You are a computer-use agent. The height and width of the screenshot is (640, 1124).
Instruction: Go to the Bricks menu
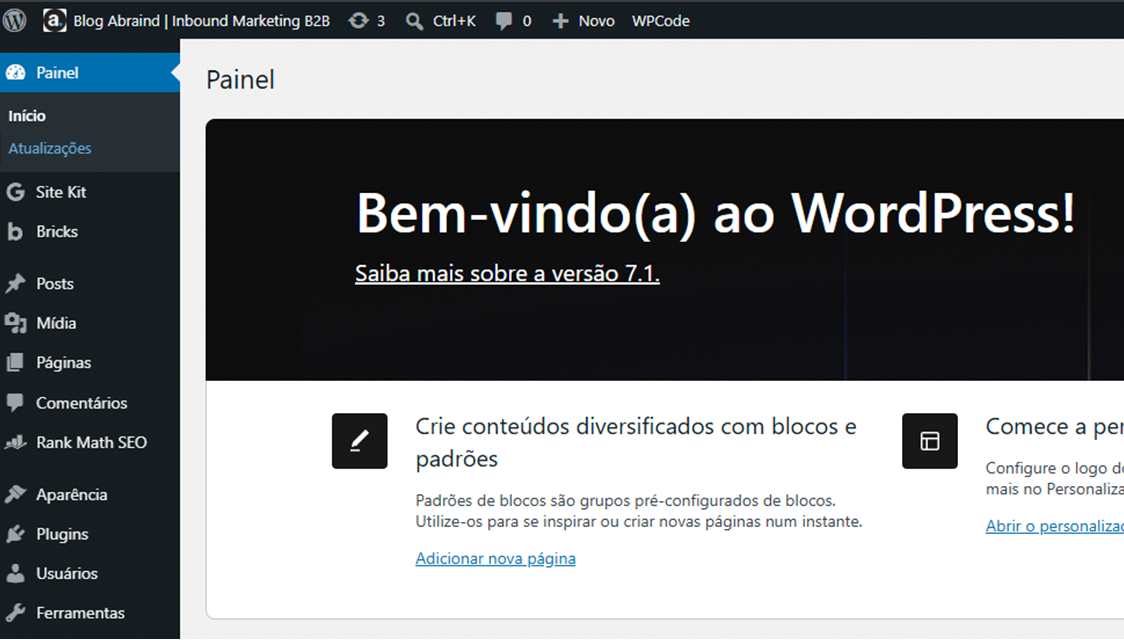[90, 231]
